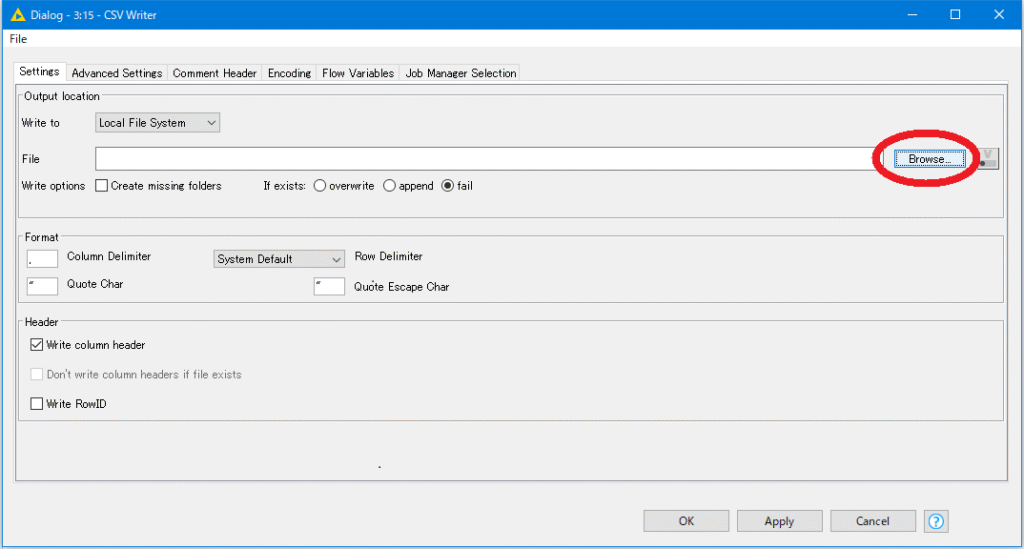Click the flow variable icon beside Browse
The height and width of the screenshot is (549, 1024).
pyautogui.click(x=988, y=159)
